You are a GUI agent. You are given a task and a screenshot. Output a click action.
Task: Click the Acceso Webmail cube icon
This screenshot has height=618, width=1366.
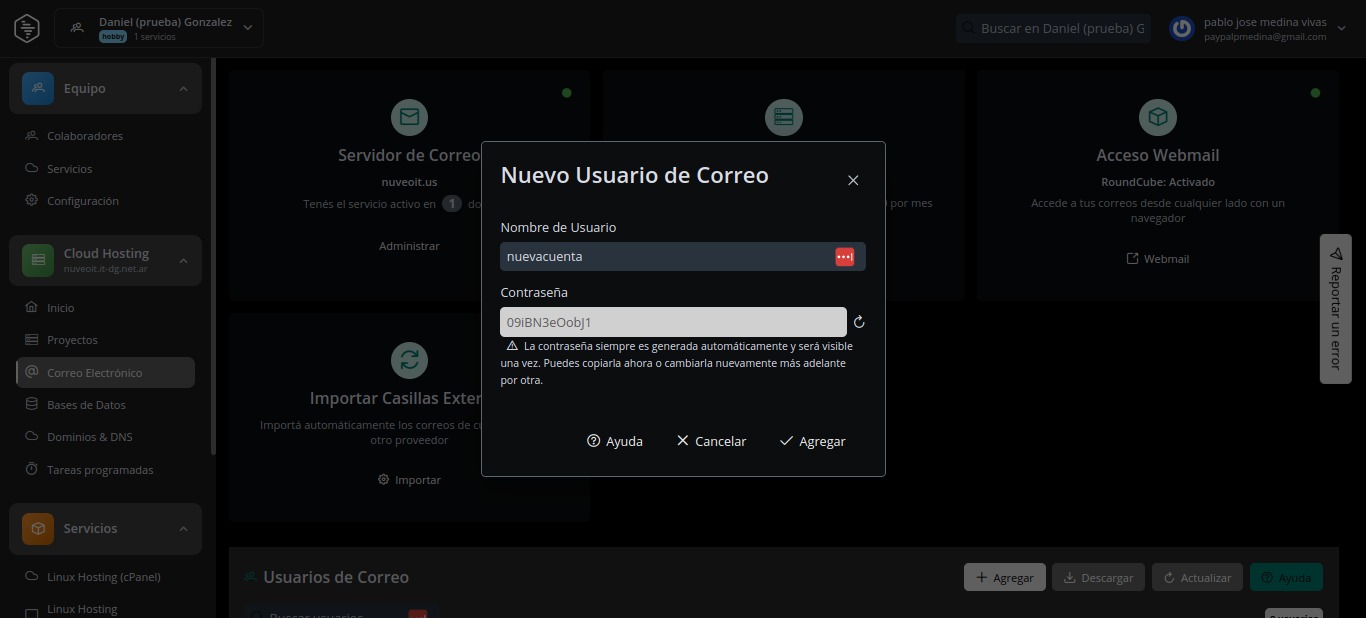(x=1157, y=118)
